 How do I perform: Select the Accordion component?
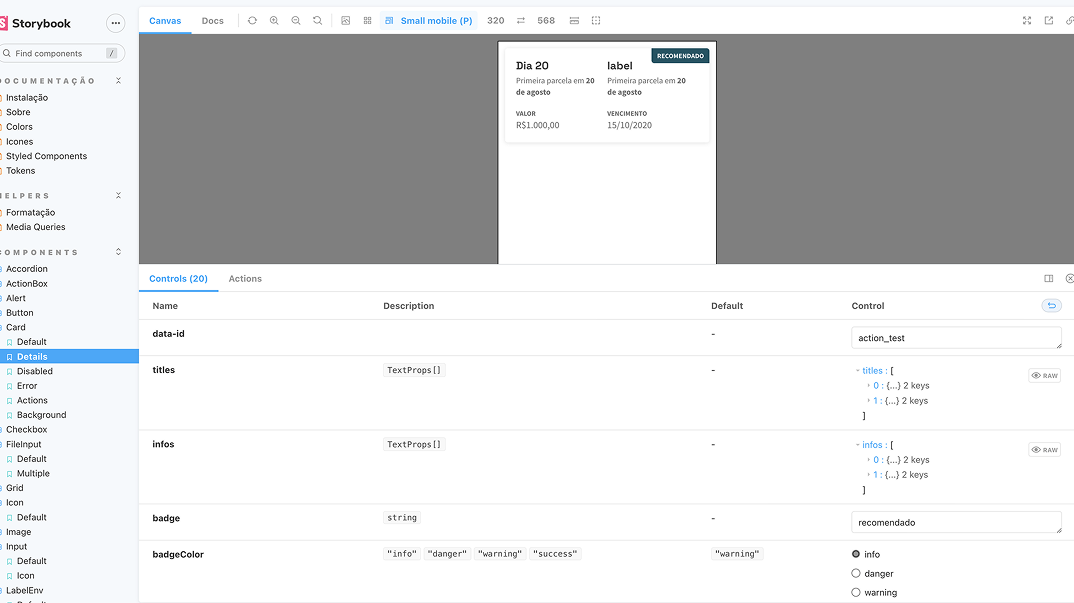pyautogui.click(x=27, y=269)
